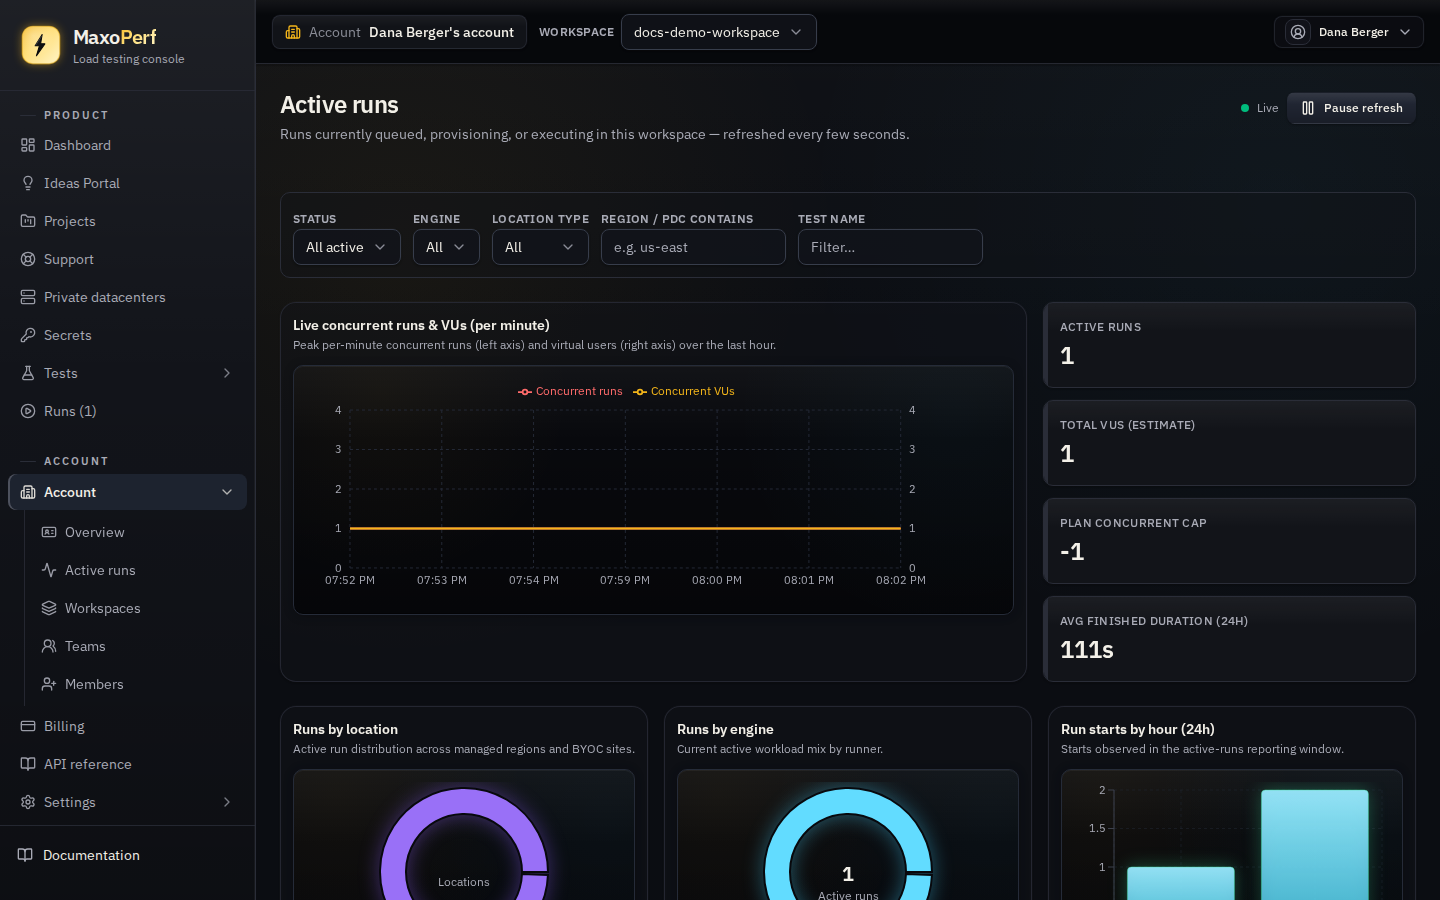Viewport: 1440px width, 900px height.
Task: Click the Active runs pulse icon
Action: pos(49,570)
